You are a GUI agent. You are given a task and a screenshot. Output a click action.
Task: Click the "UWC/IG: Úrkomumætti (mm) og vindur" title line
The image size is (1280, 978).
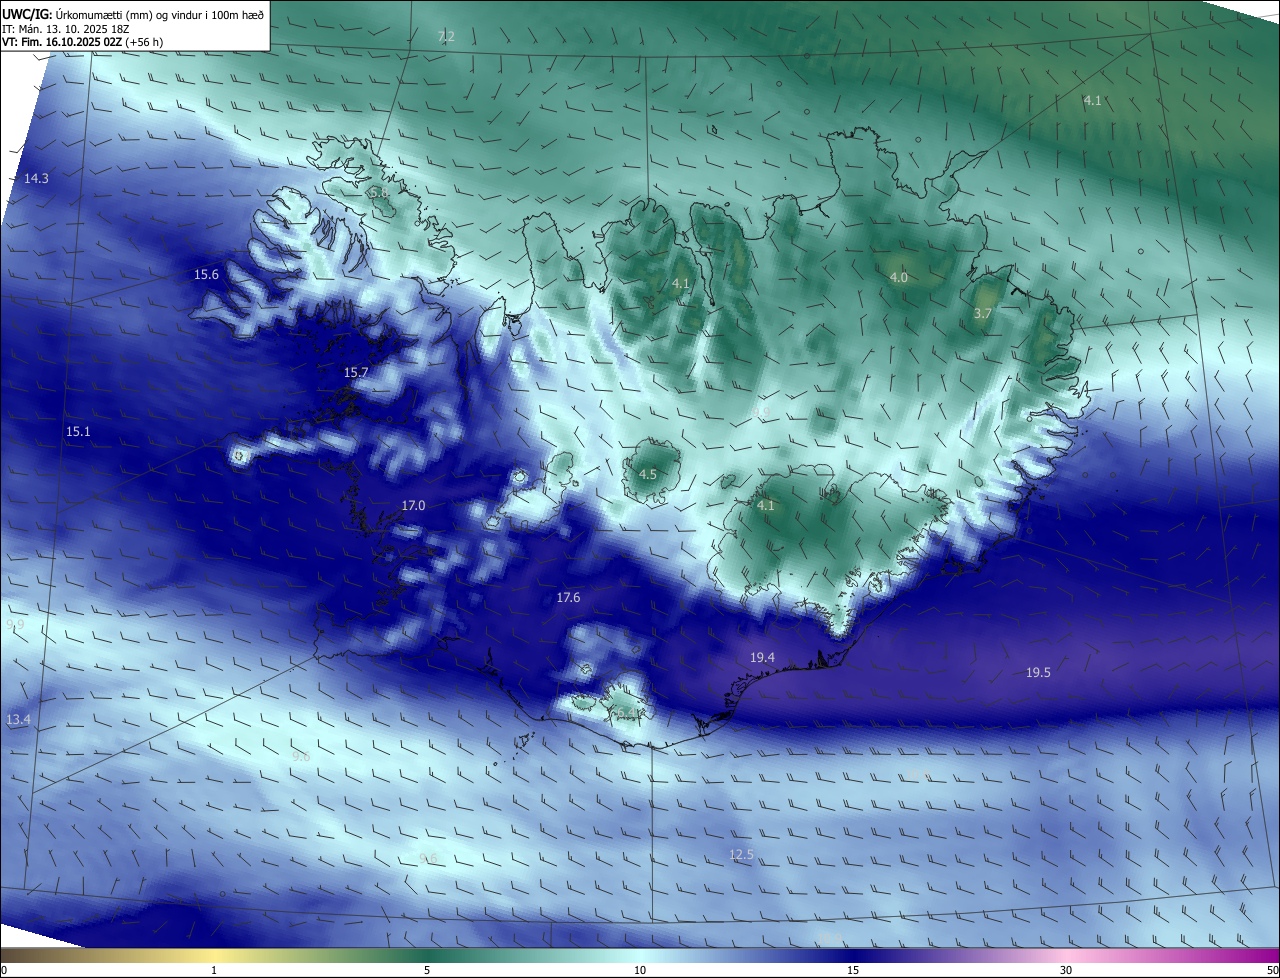point(133,14)
